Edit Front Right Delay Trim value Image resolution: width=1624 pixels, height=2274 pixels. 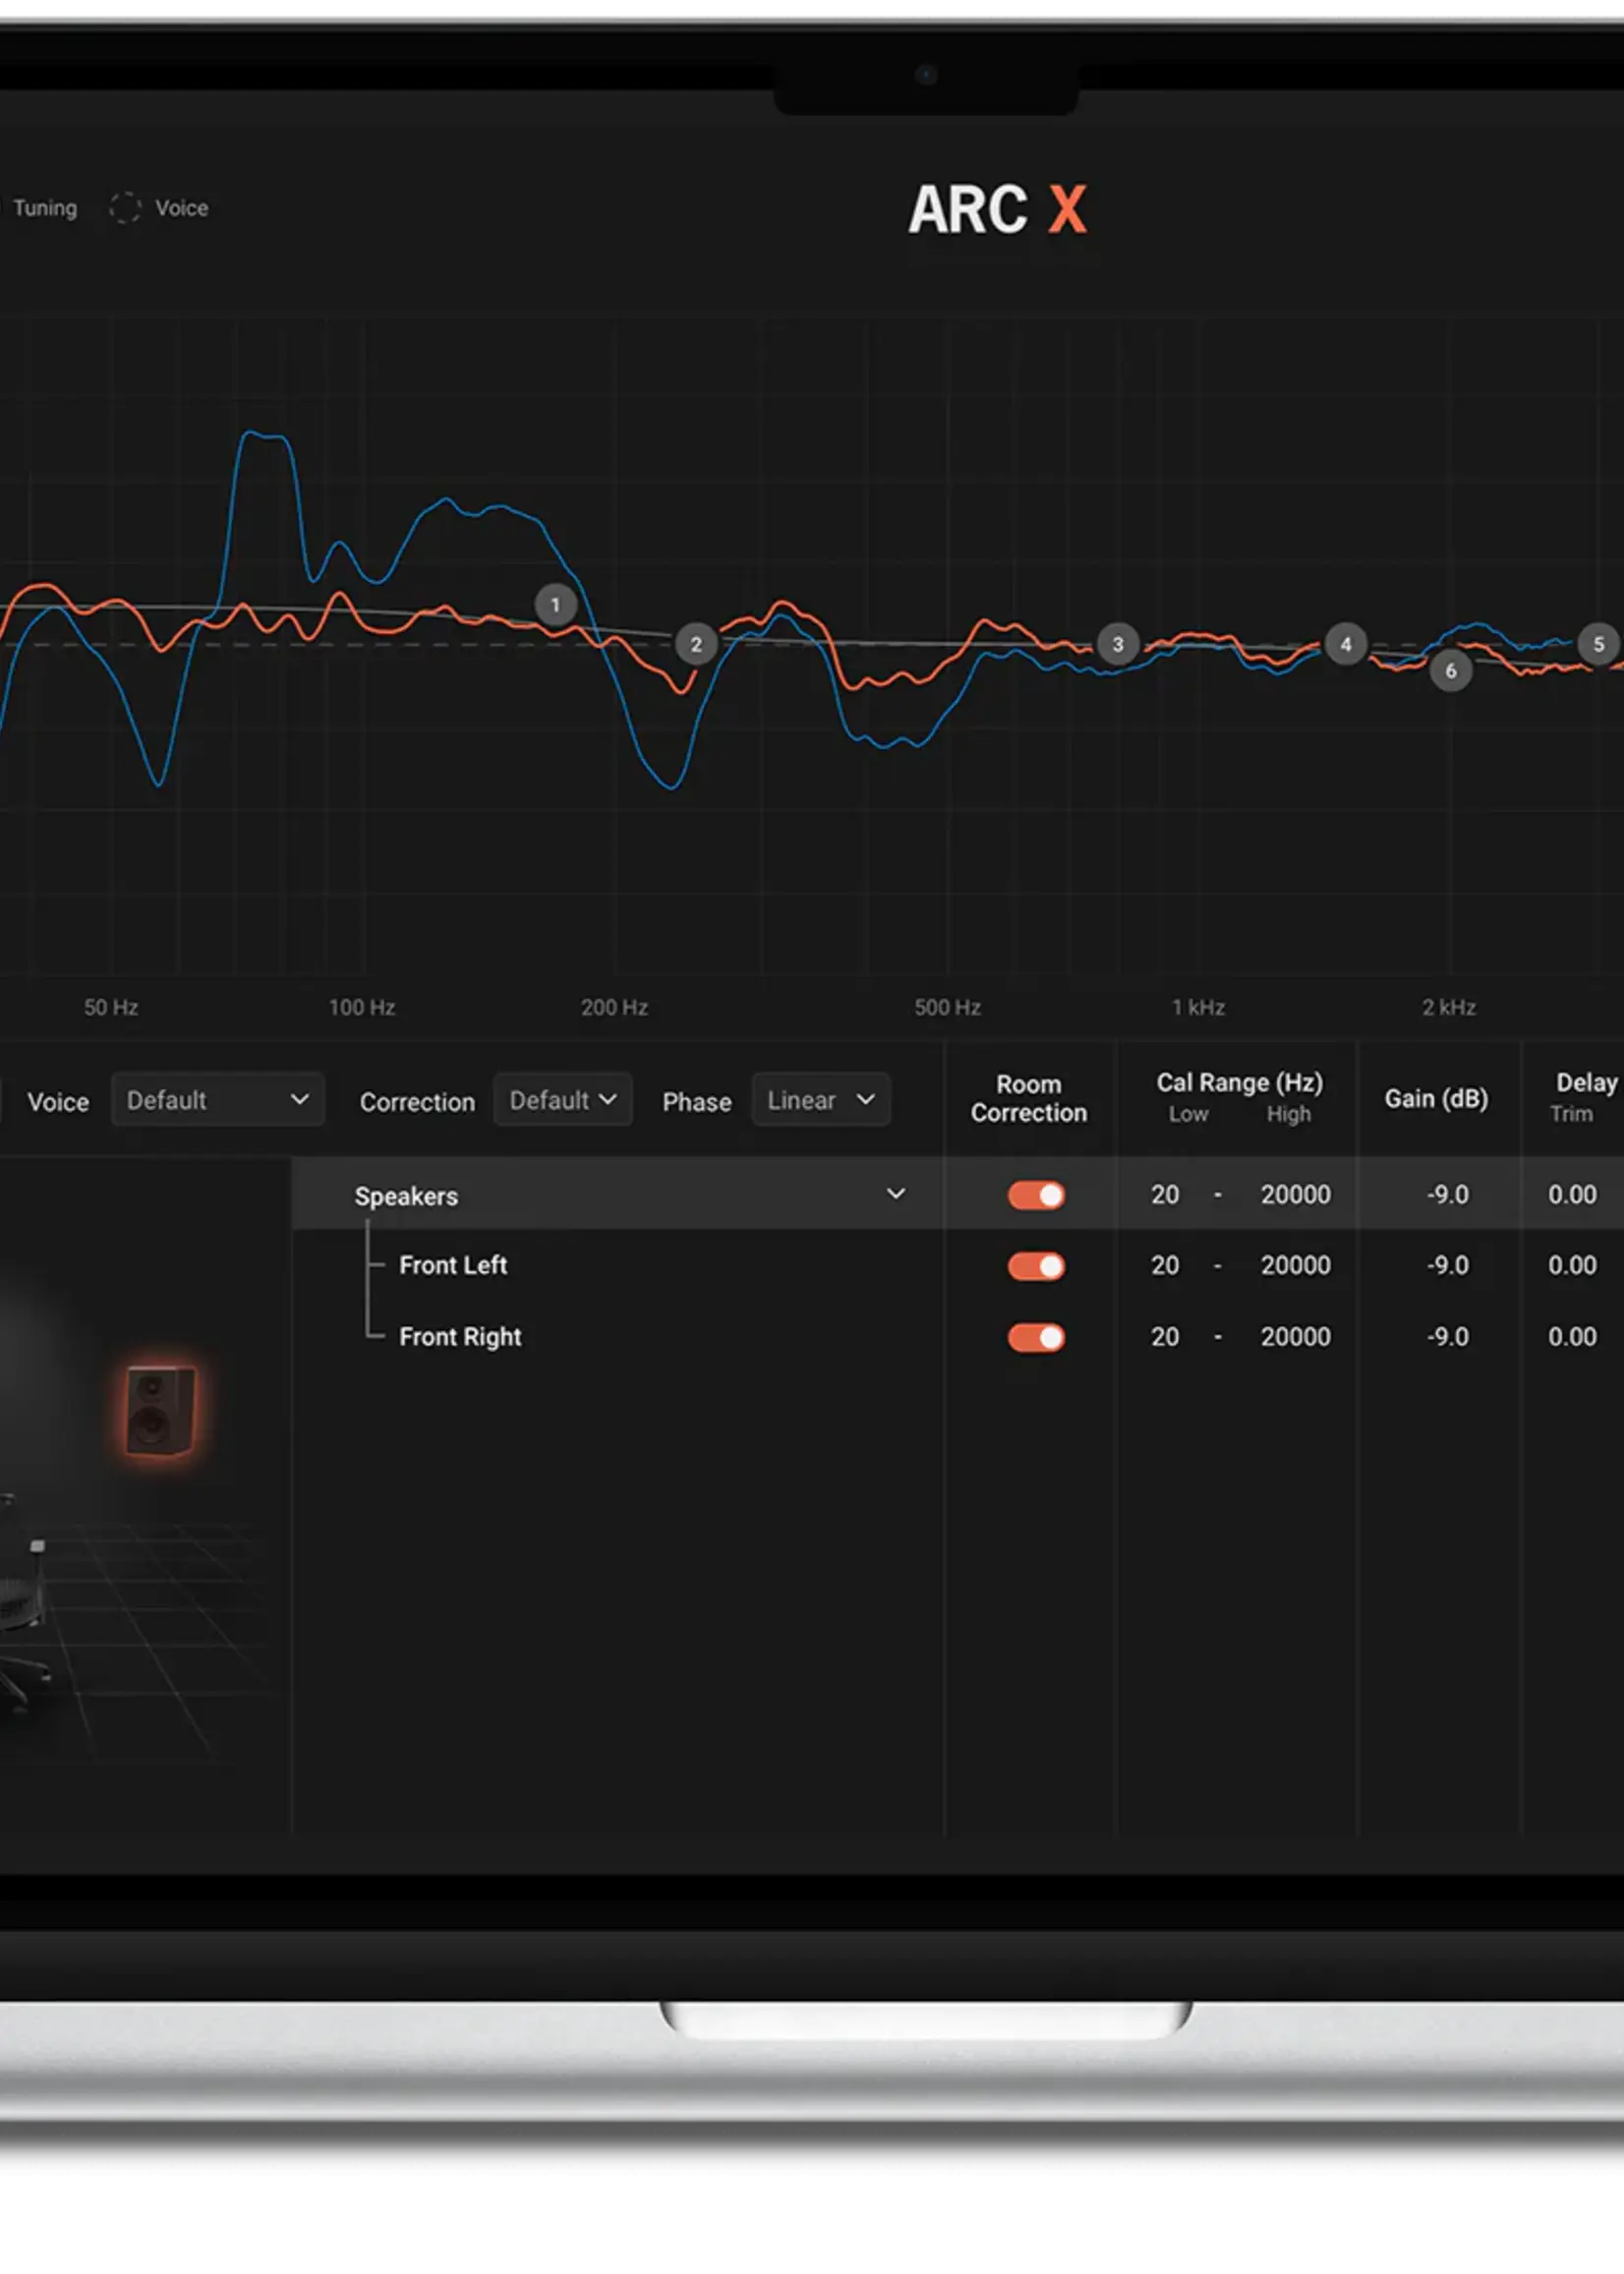pos(1572,1336)
